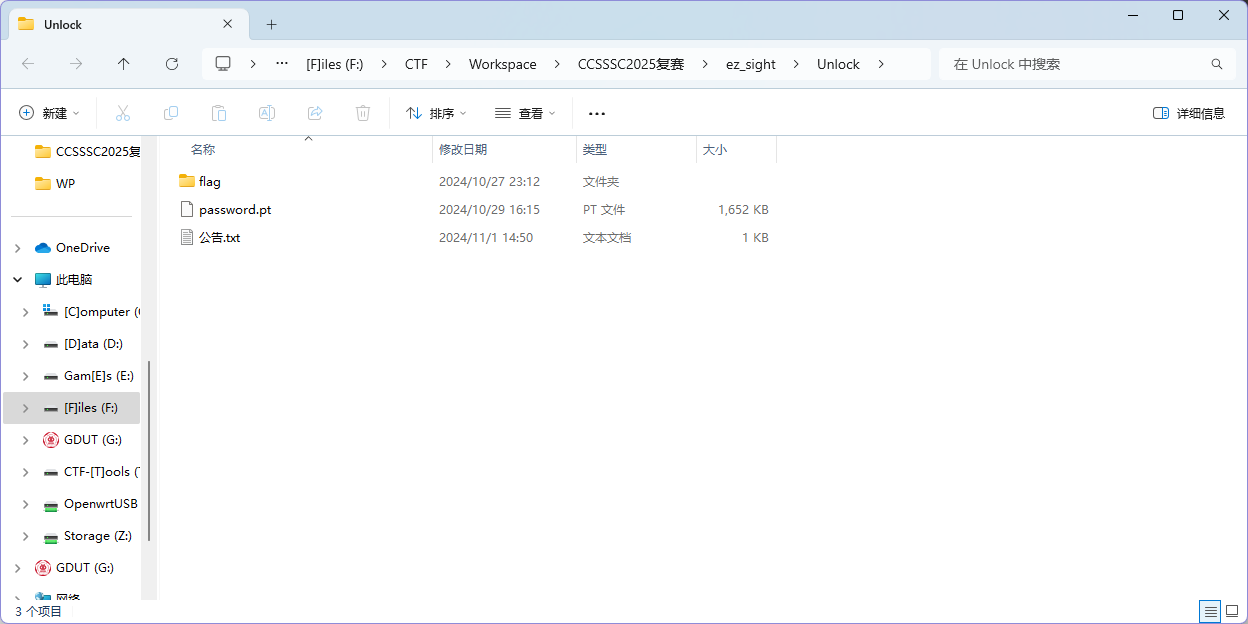Click the 新建 new item button
Image resolution: width=1248 pixels, height=624 pixels.
click(x=49, y=113)
